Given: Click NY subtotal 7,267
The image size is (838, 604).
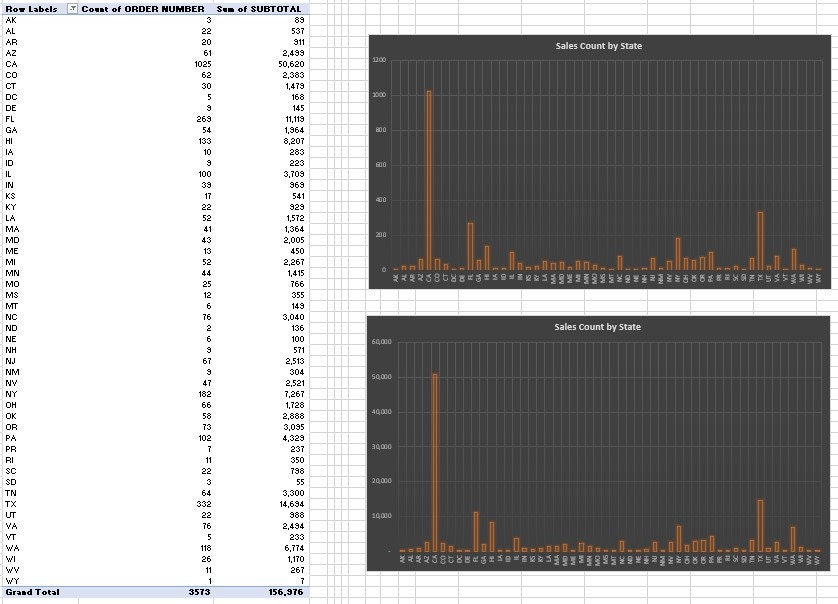Looking at the screenshot, I should coord(294,394).
